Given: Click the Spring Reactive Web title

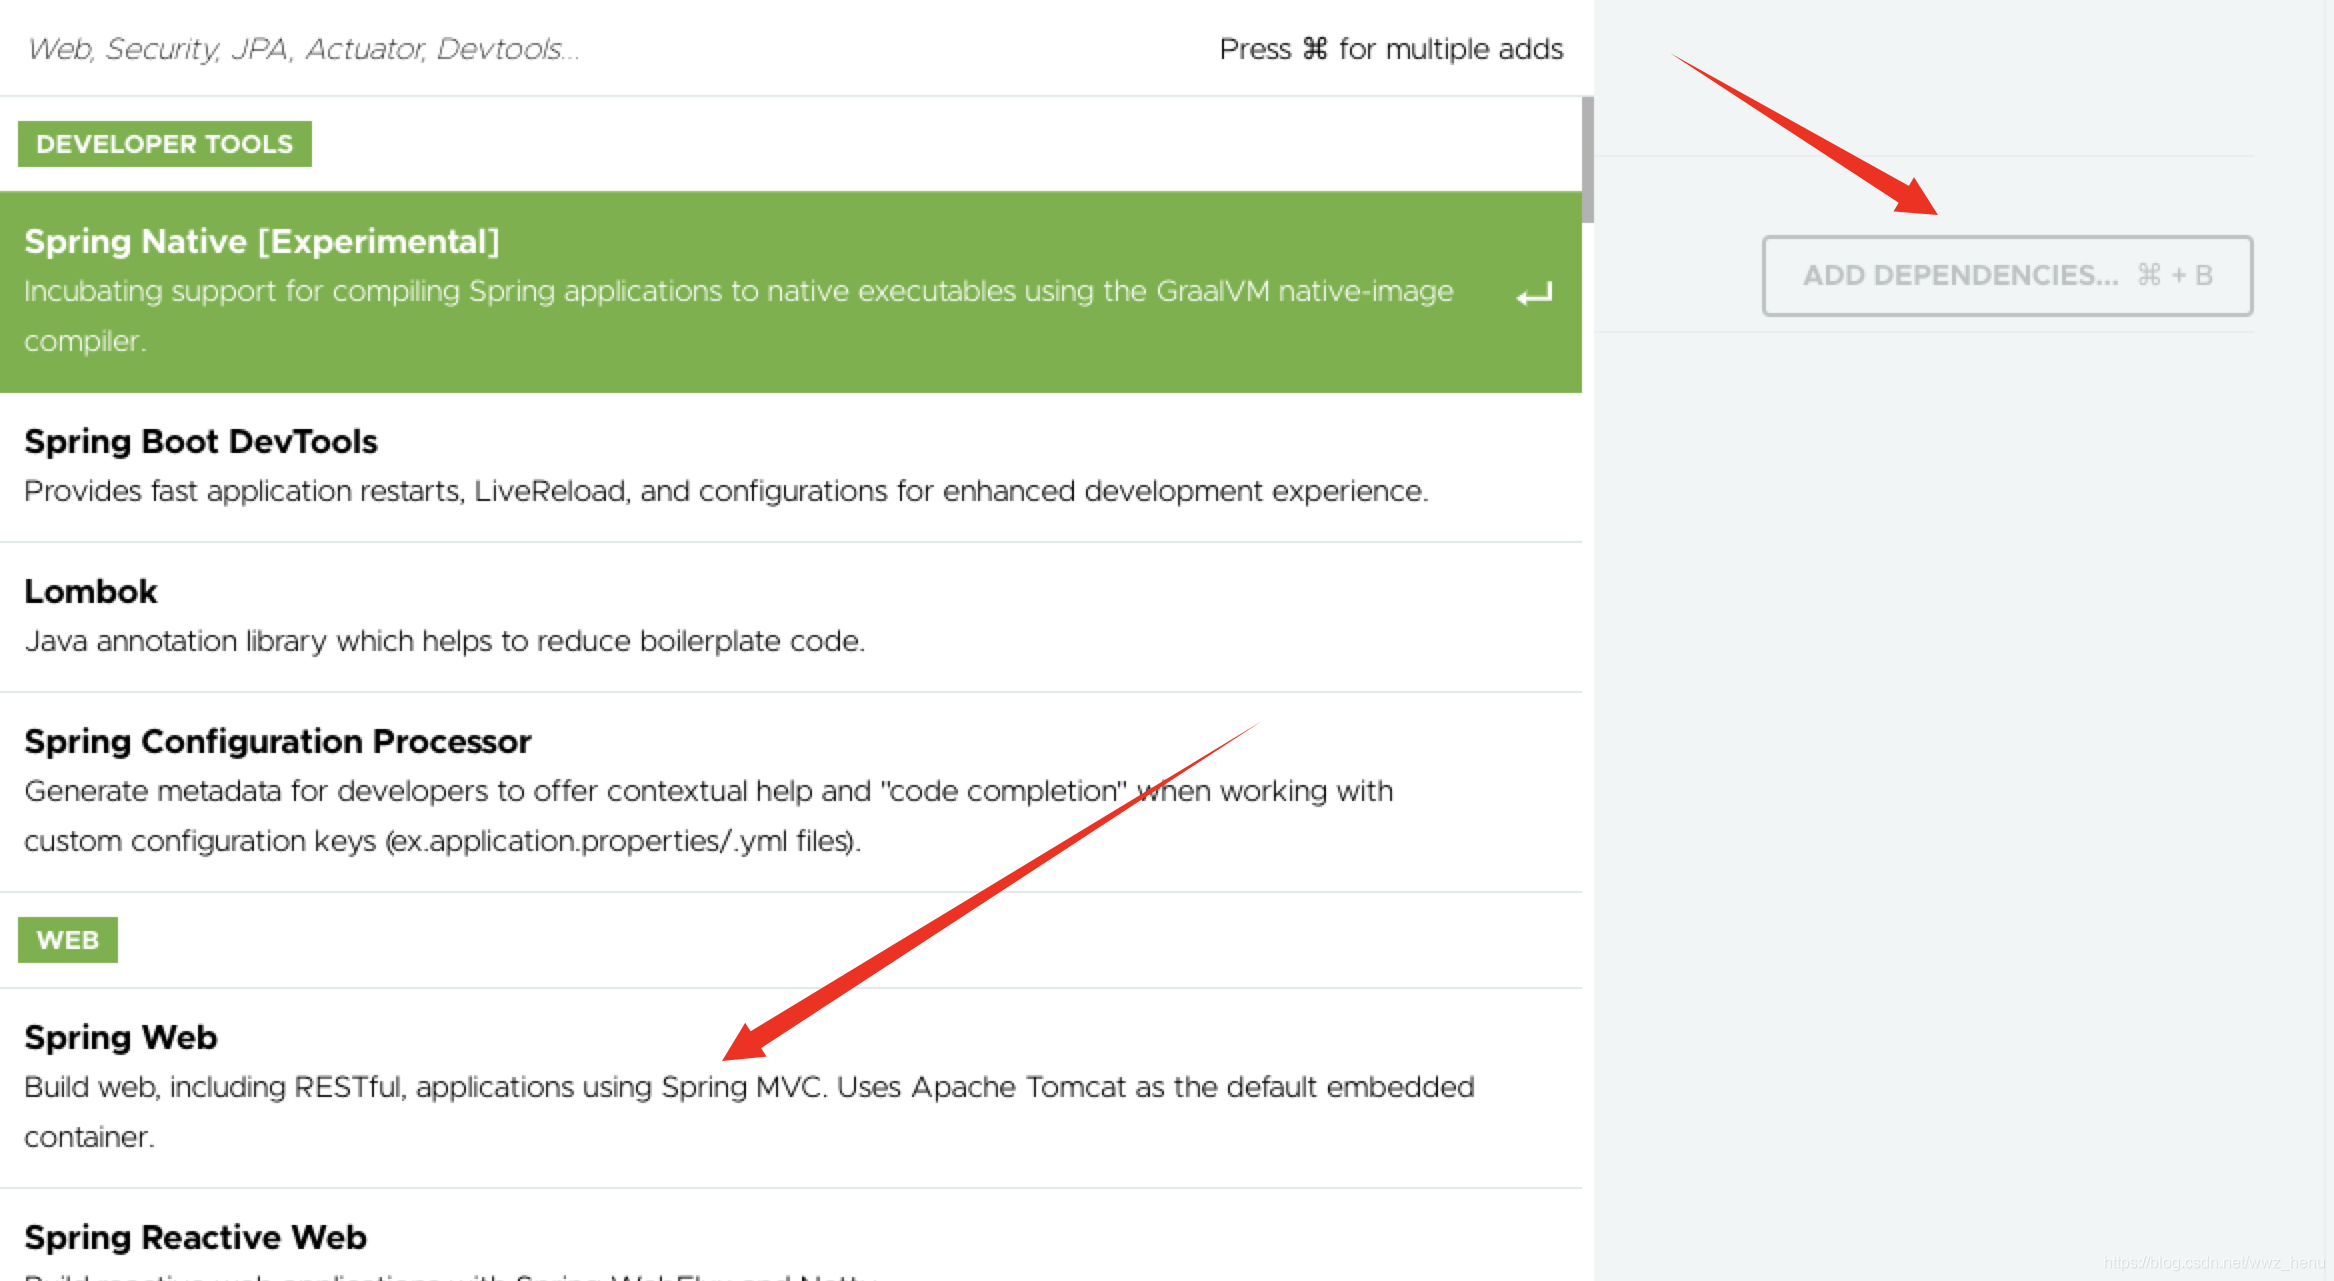Looking at the screenshot, I should click(x=195, y=1237).
